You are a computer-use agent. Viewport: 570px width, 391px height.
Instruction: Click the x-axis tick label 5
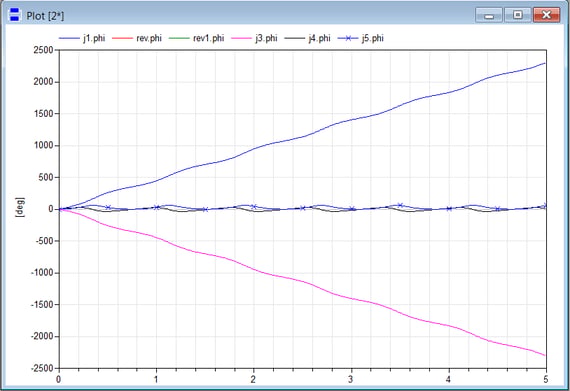click(546, 379)
